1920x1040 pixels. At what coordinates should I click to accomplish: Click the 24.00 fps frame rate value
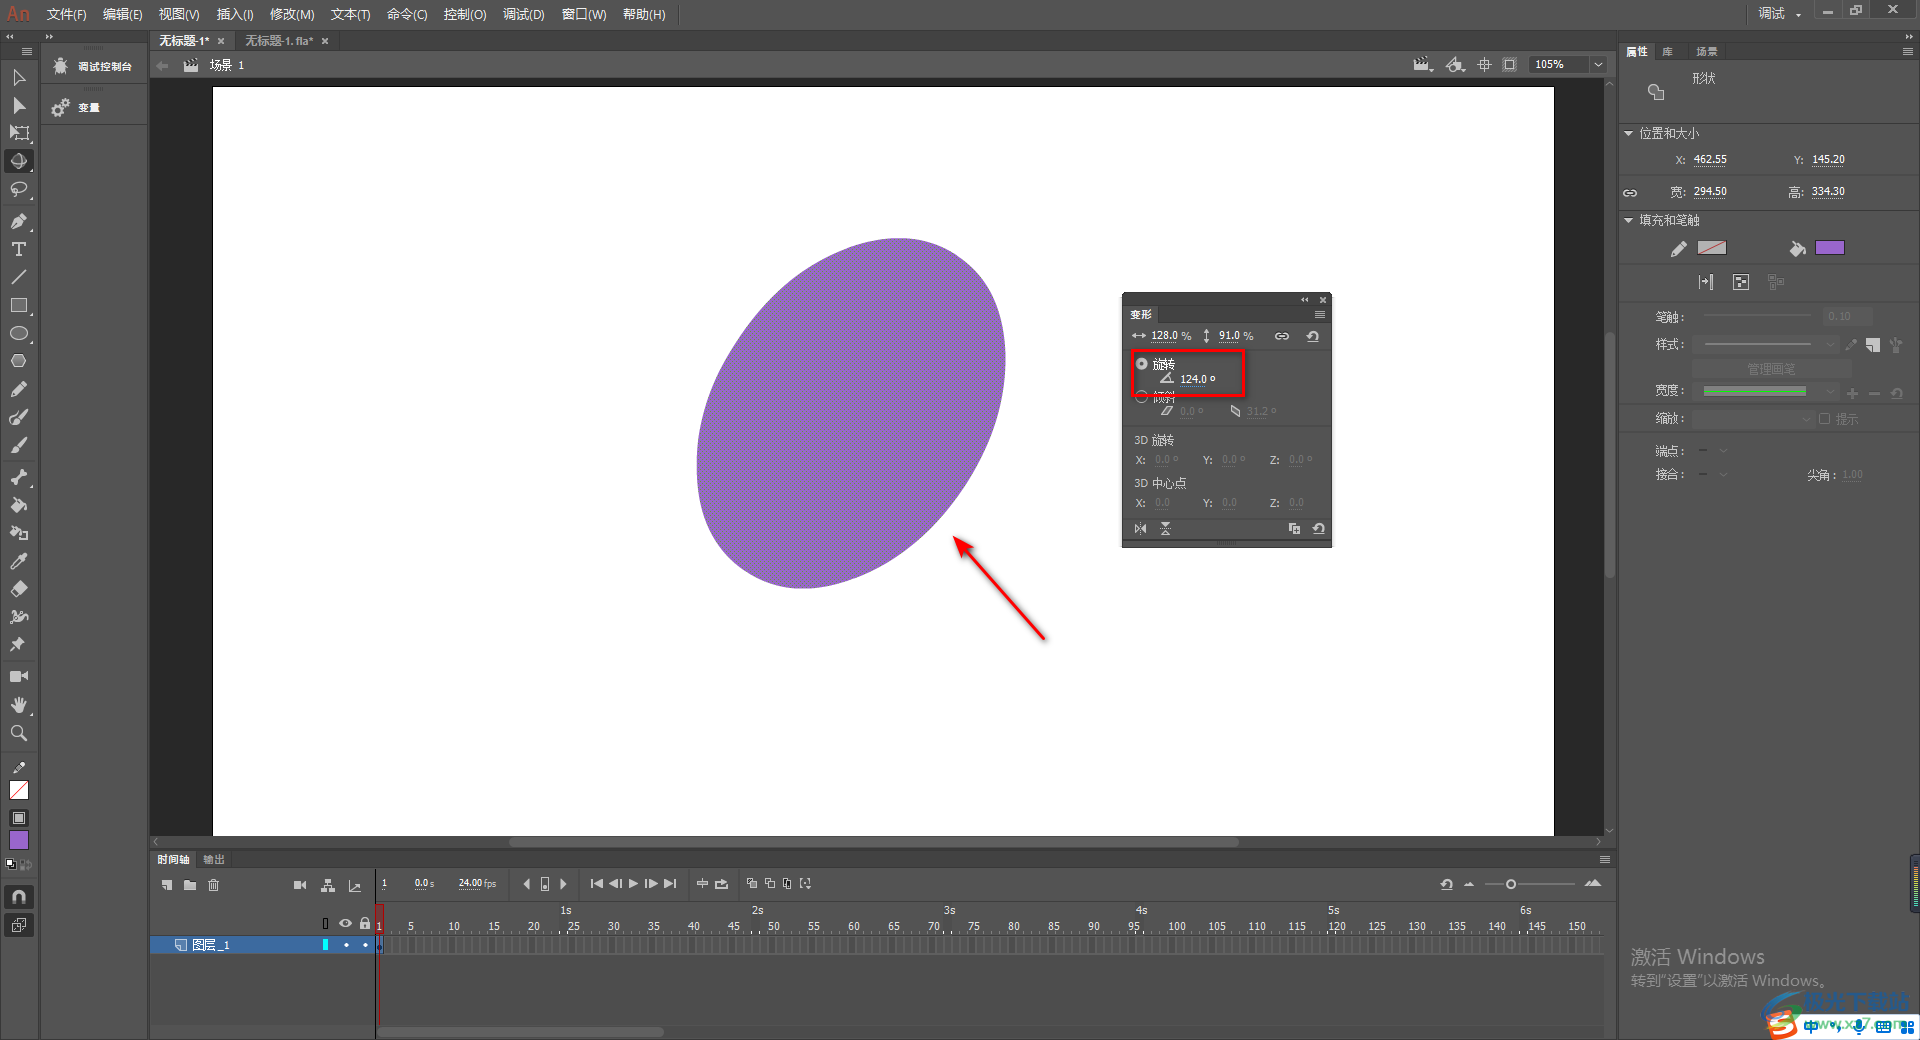(x=477, y=884)
